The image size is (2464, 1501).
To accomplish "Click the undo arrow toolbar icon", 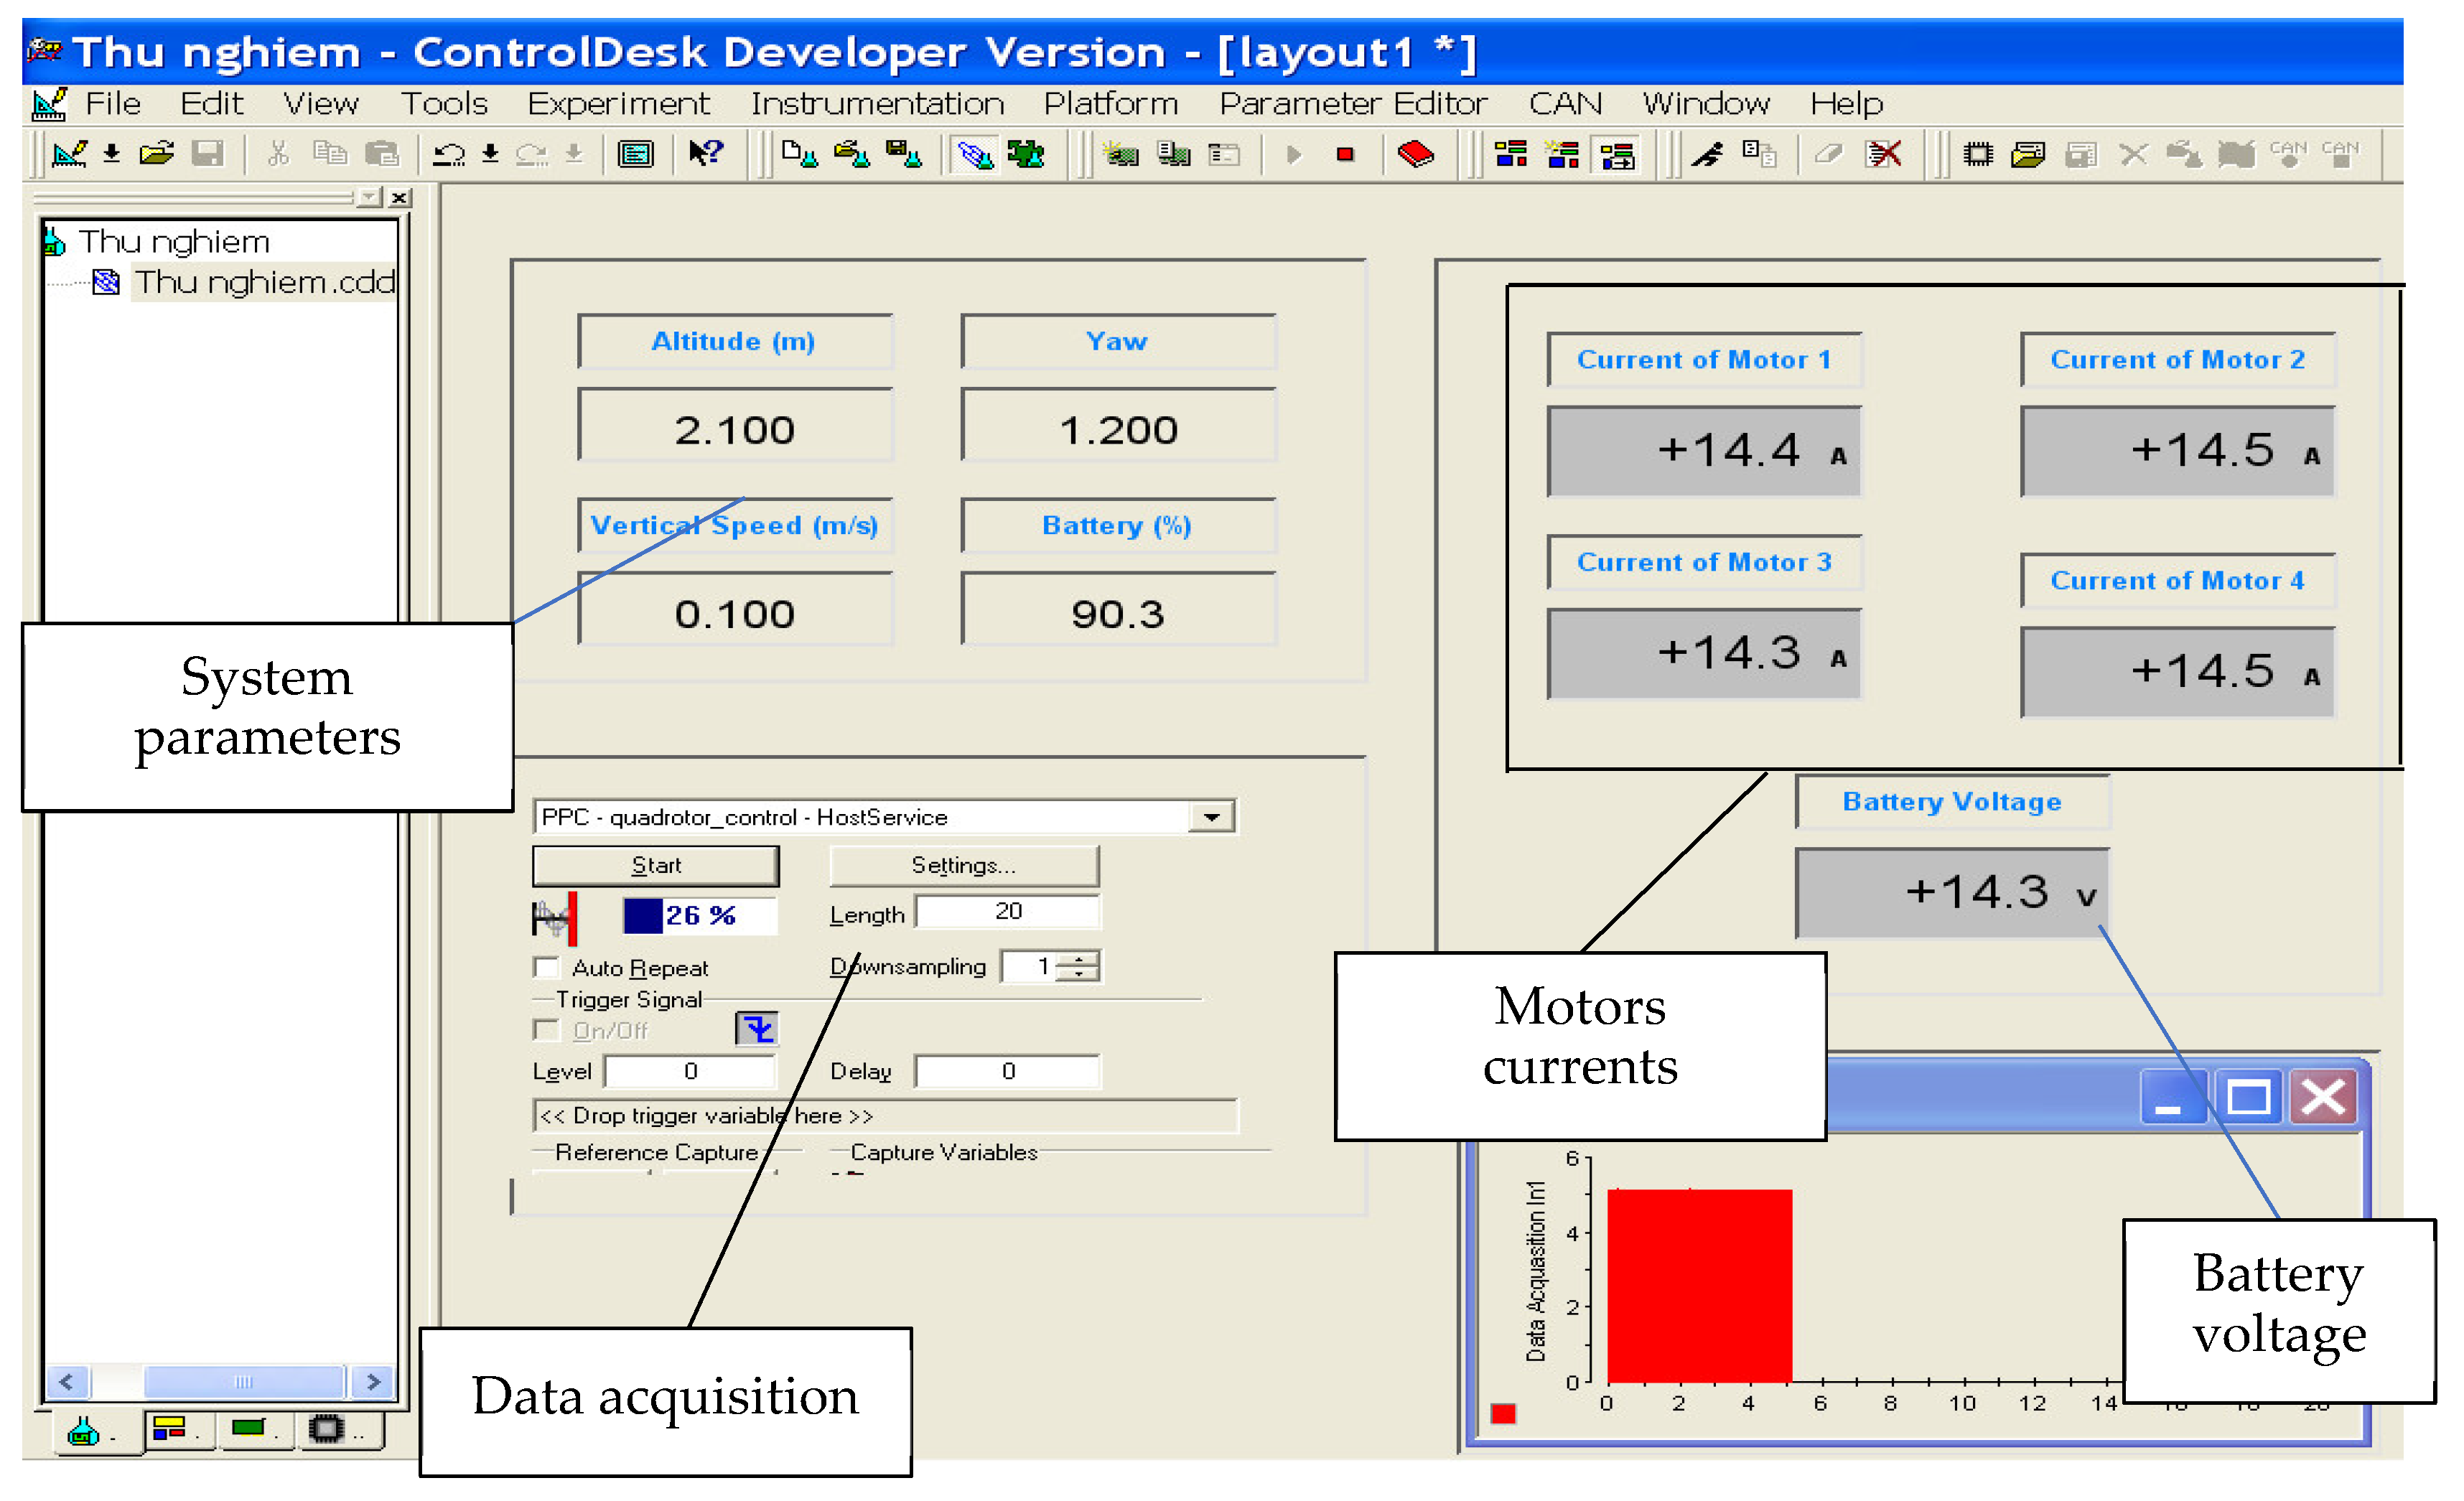I will tap(448, 154).
